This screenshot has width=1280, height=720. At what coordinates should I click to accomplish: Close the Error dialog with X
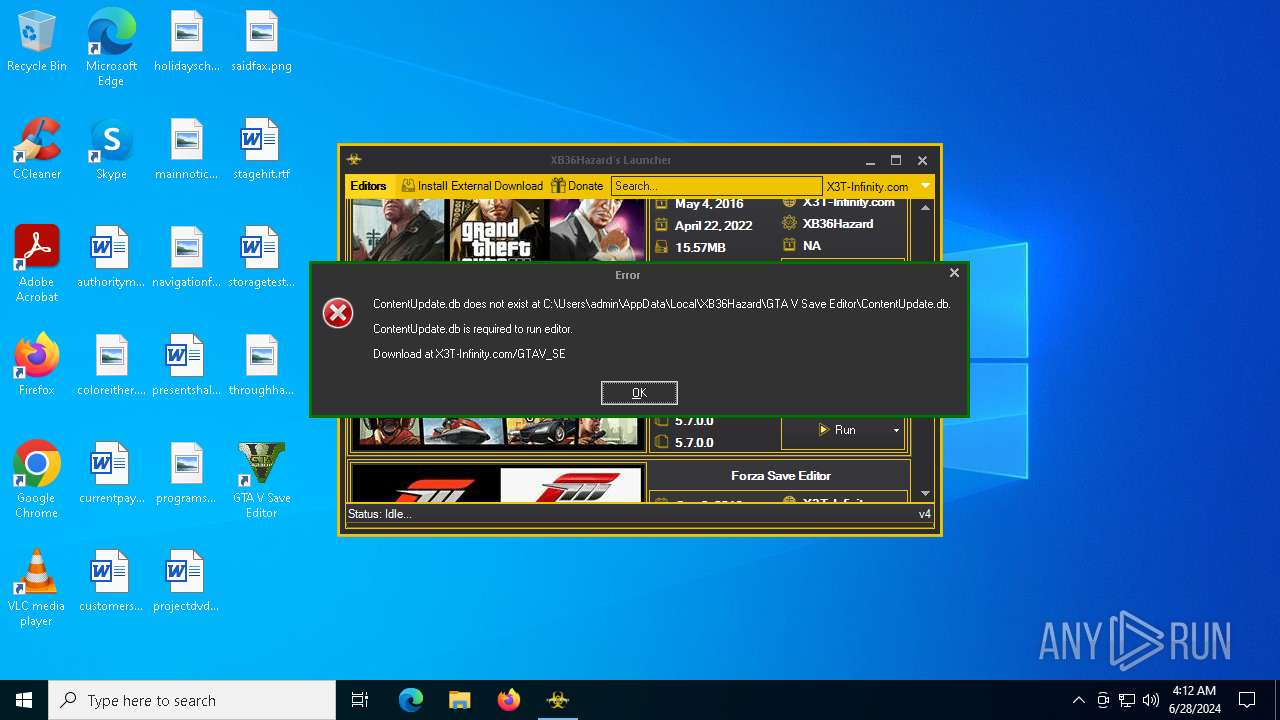[954, 272]
